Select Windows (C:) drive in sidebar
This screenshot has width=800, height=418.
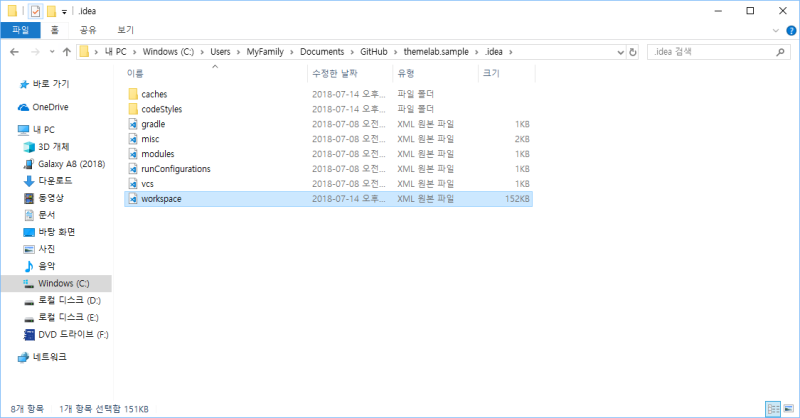pos(56,283)
